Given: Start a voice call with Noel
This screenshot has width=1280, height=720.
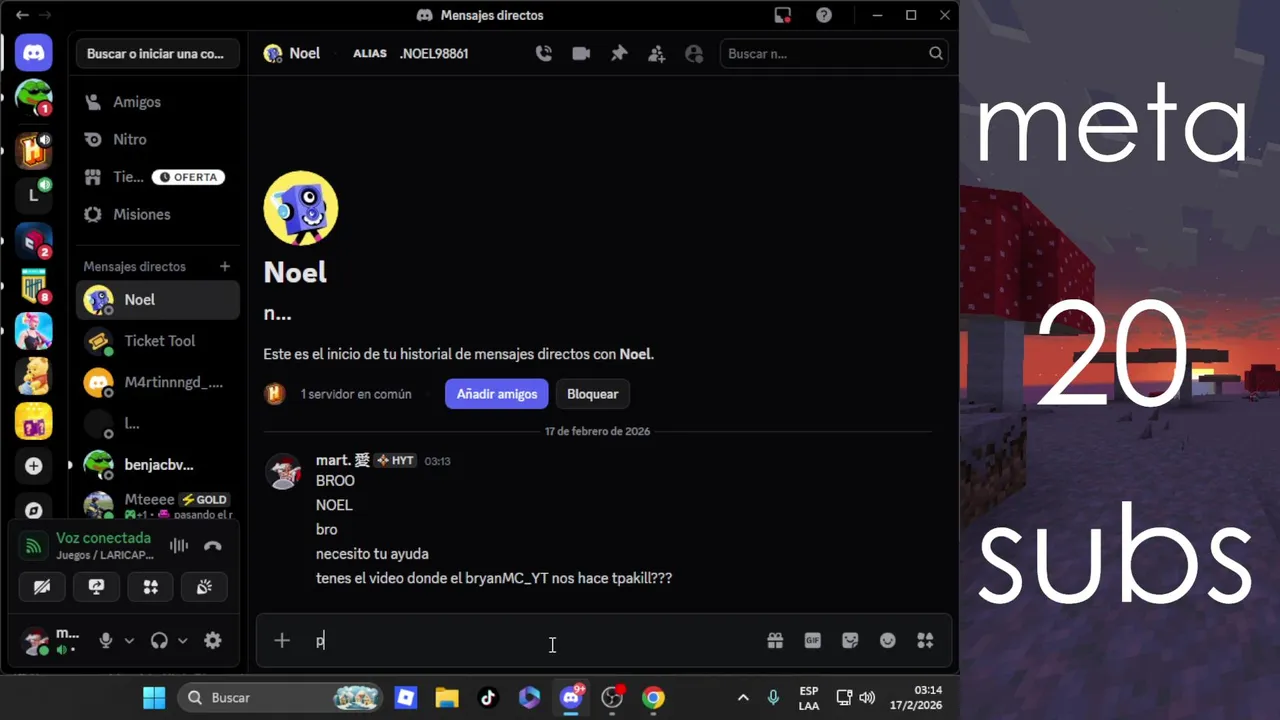Looking at the screenshot, I should (544, 54).
